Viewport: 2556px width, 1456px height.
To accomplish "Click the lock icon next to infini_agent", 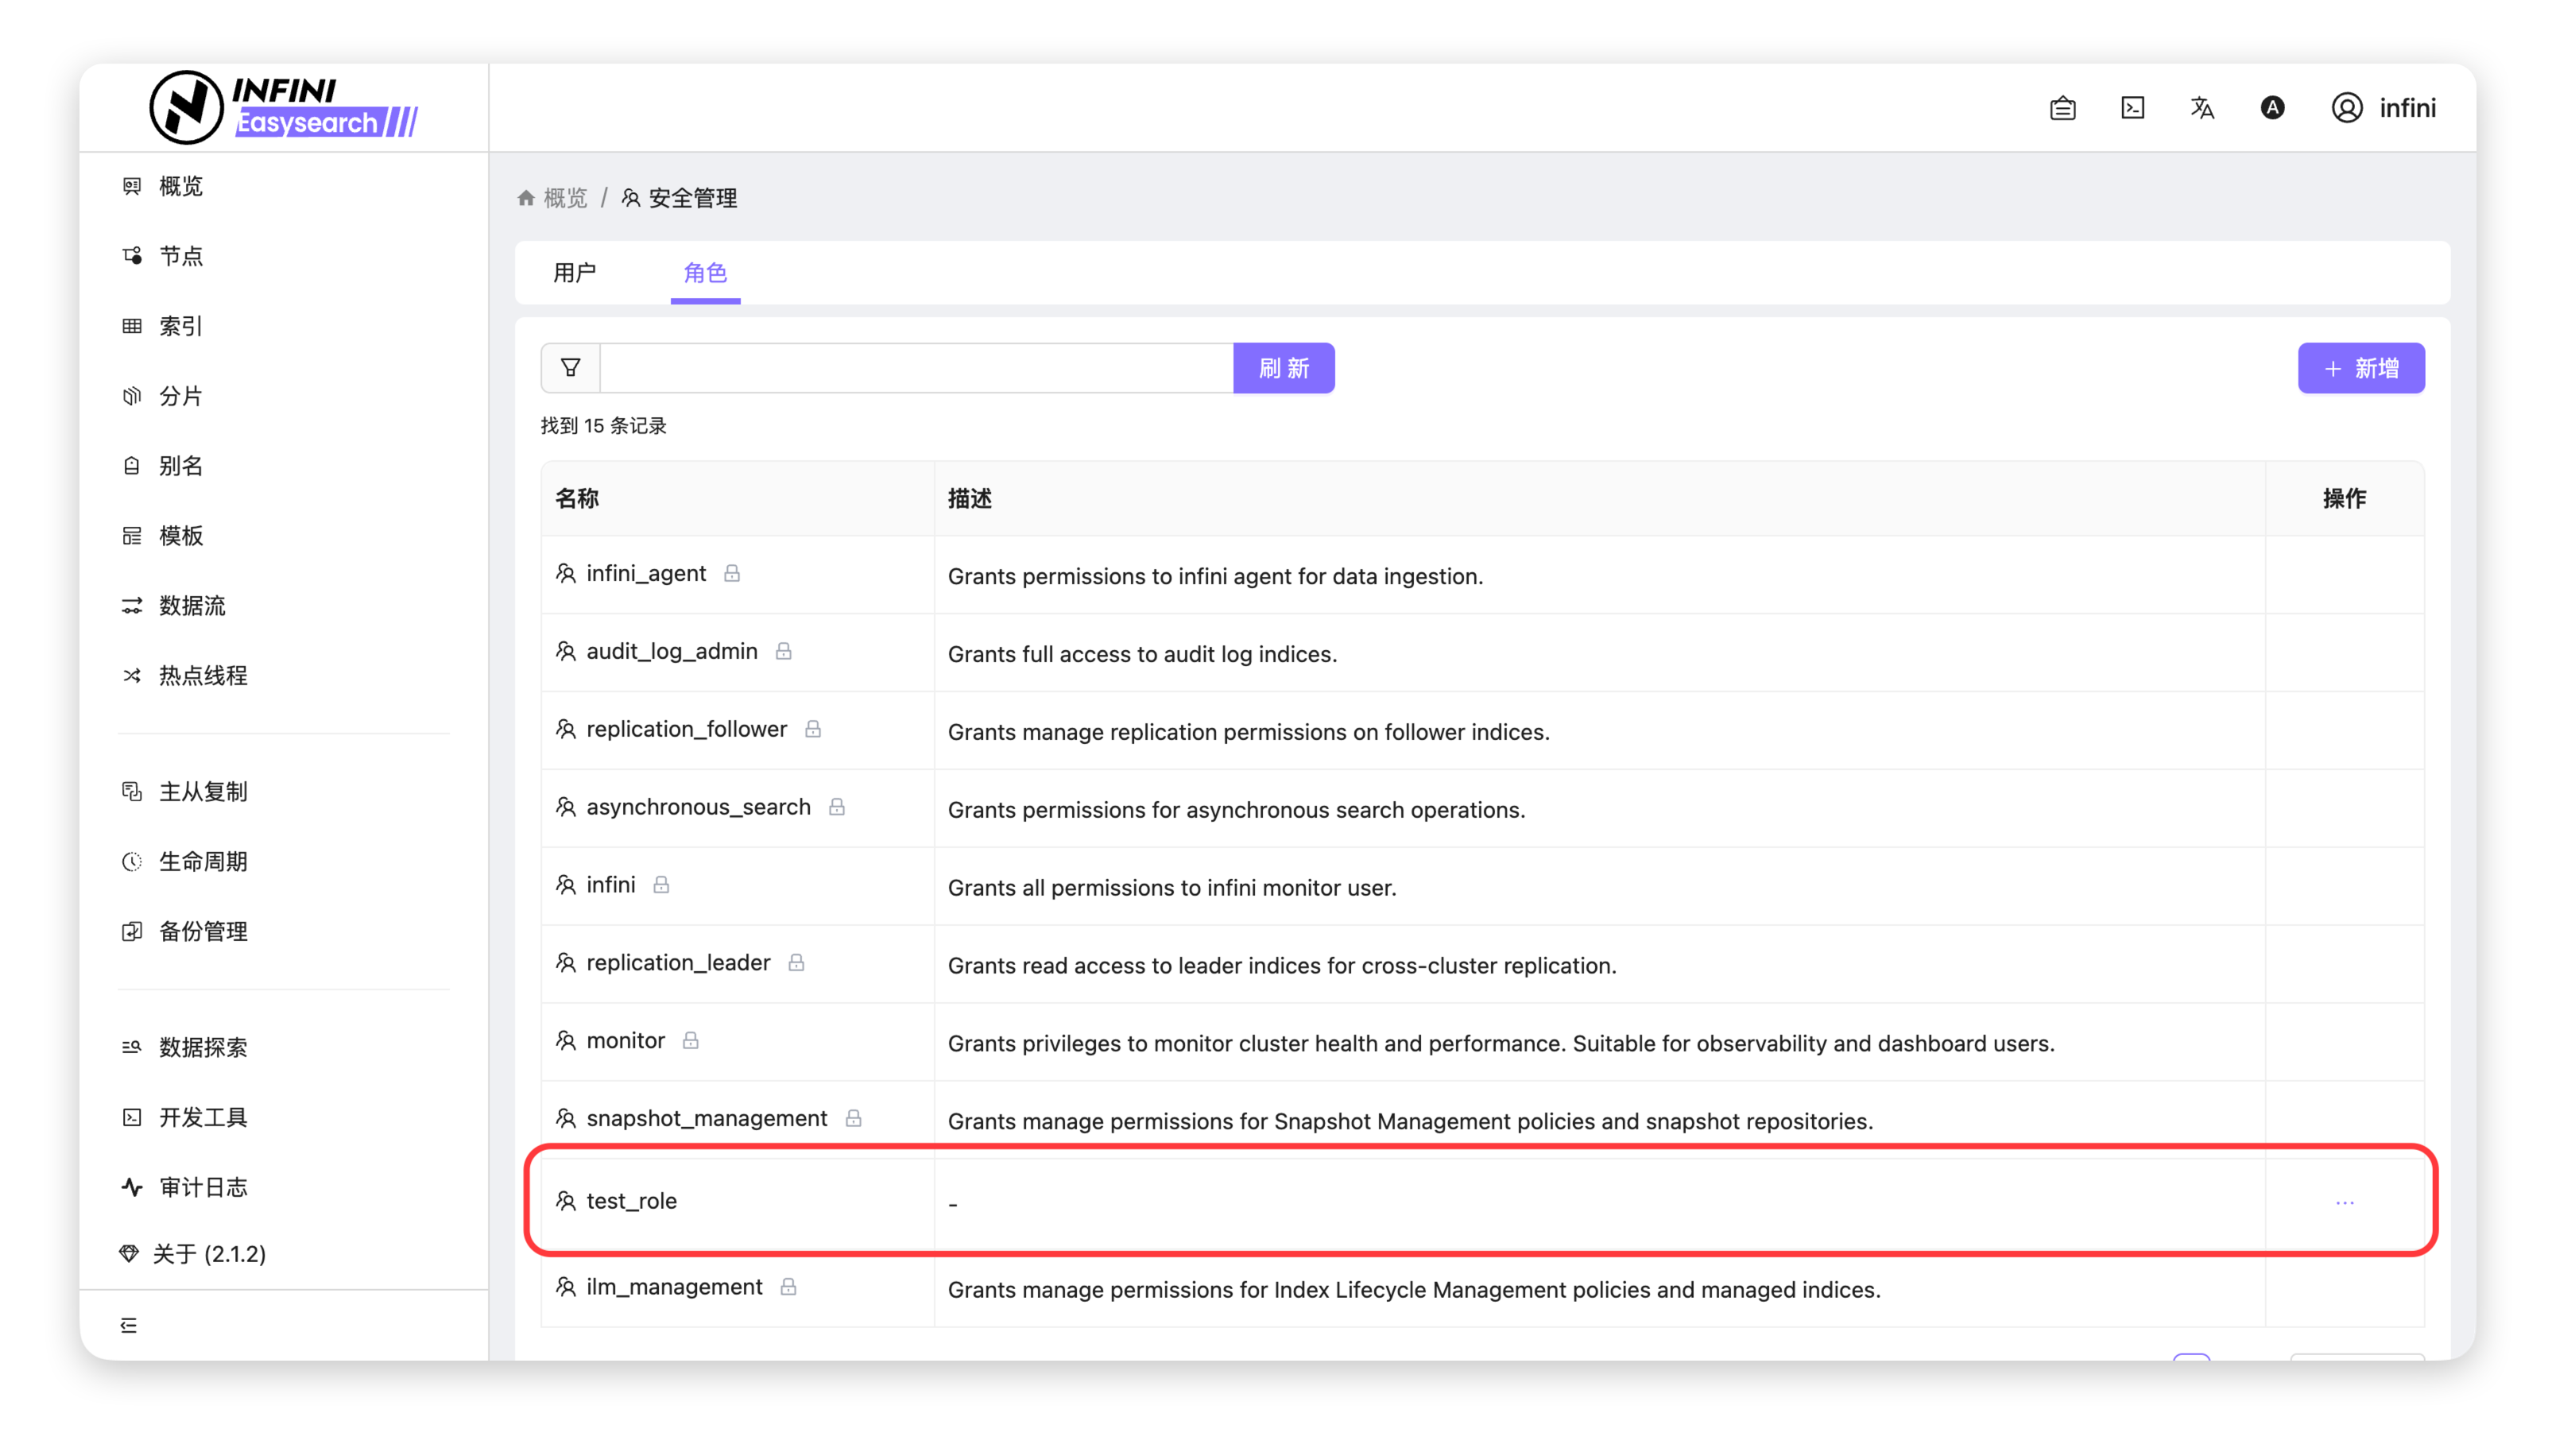I will click(732, 573).
